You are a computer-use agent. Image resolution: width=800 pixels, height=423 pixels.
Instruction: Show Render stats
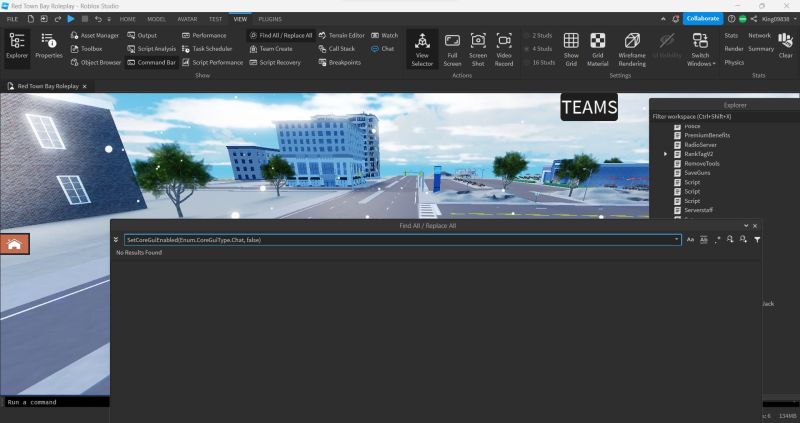(734, 49)
